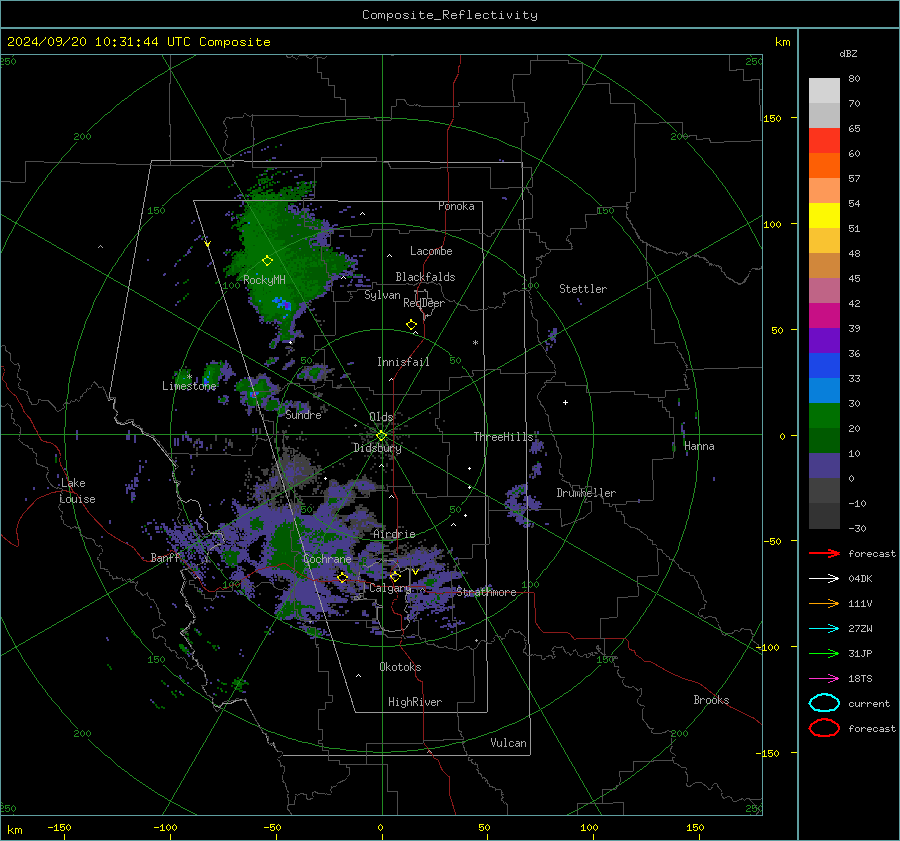Click the Innisfail label
900x841 pixels.
click(403, 362)
